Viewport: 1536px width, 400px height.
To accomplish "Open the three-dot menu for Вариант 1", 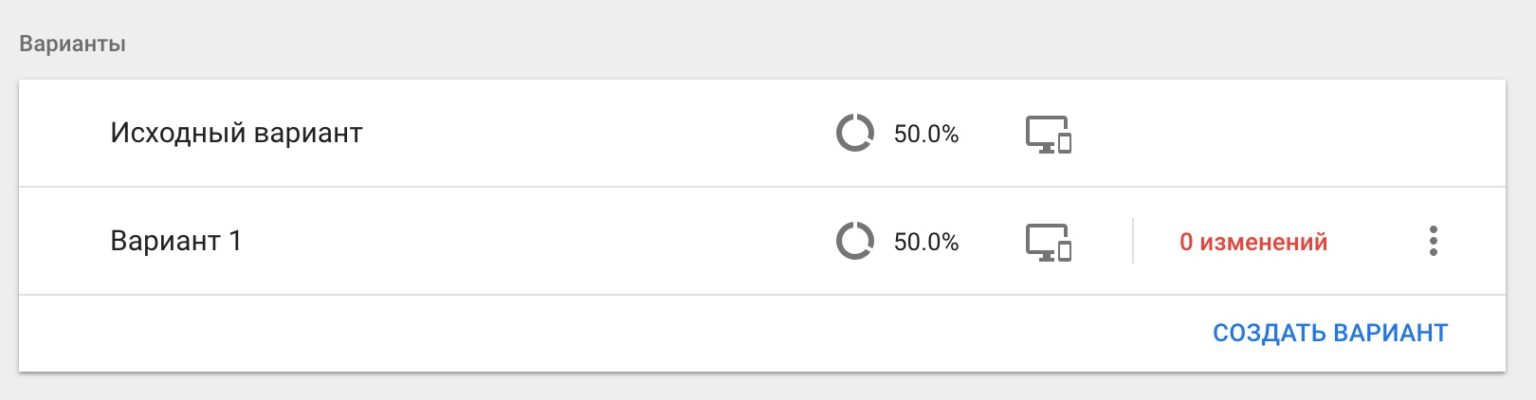I will pyautogui.click(x=1433, y=241).
